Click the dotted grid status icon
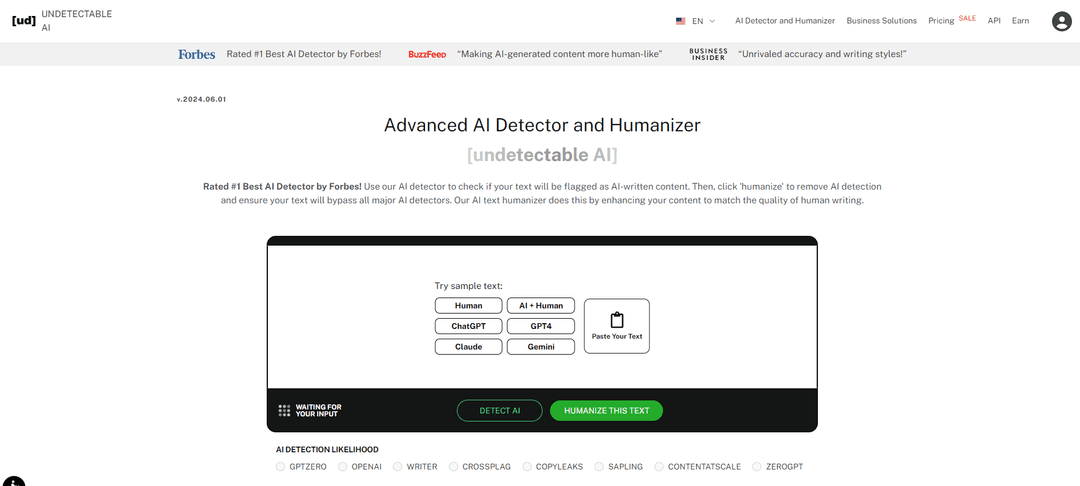 click(x=284, y=411)
